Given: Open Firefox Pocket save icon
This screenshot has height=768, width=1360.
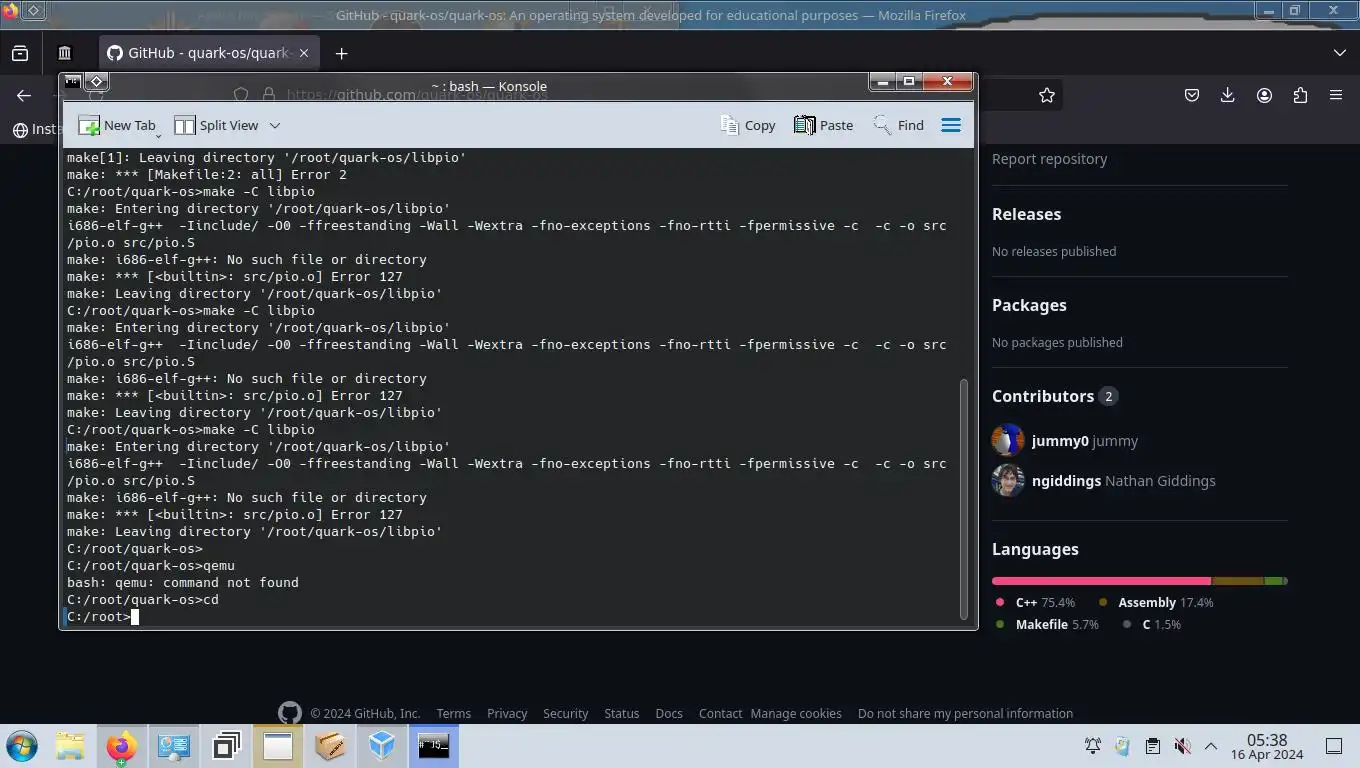Looking at the screenshot, I should pos(1192,95).
